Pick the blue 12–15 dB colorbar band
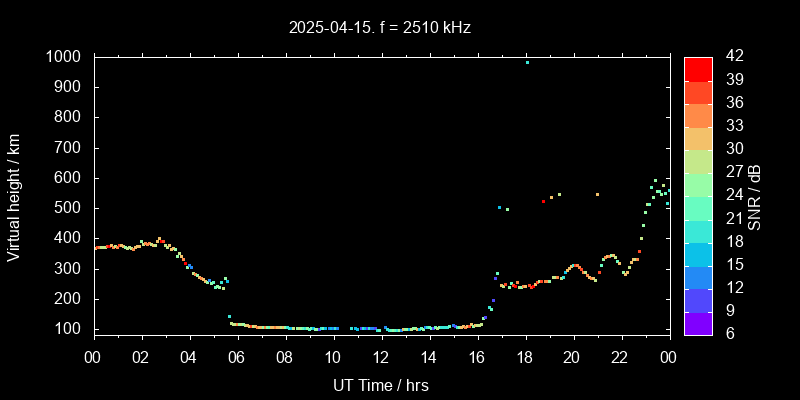 (698, 277)
